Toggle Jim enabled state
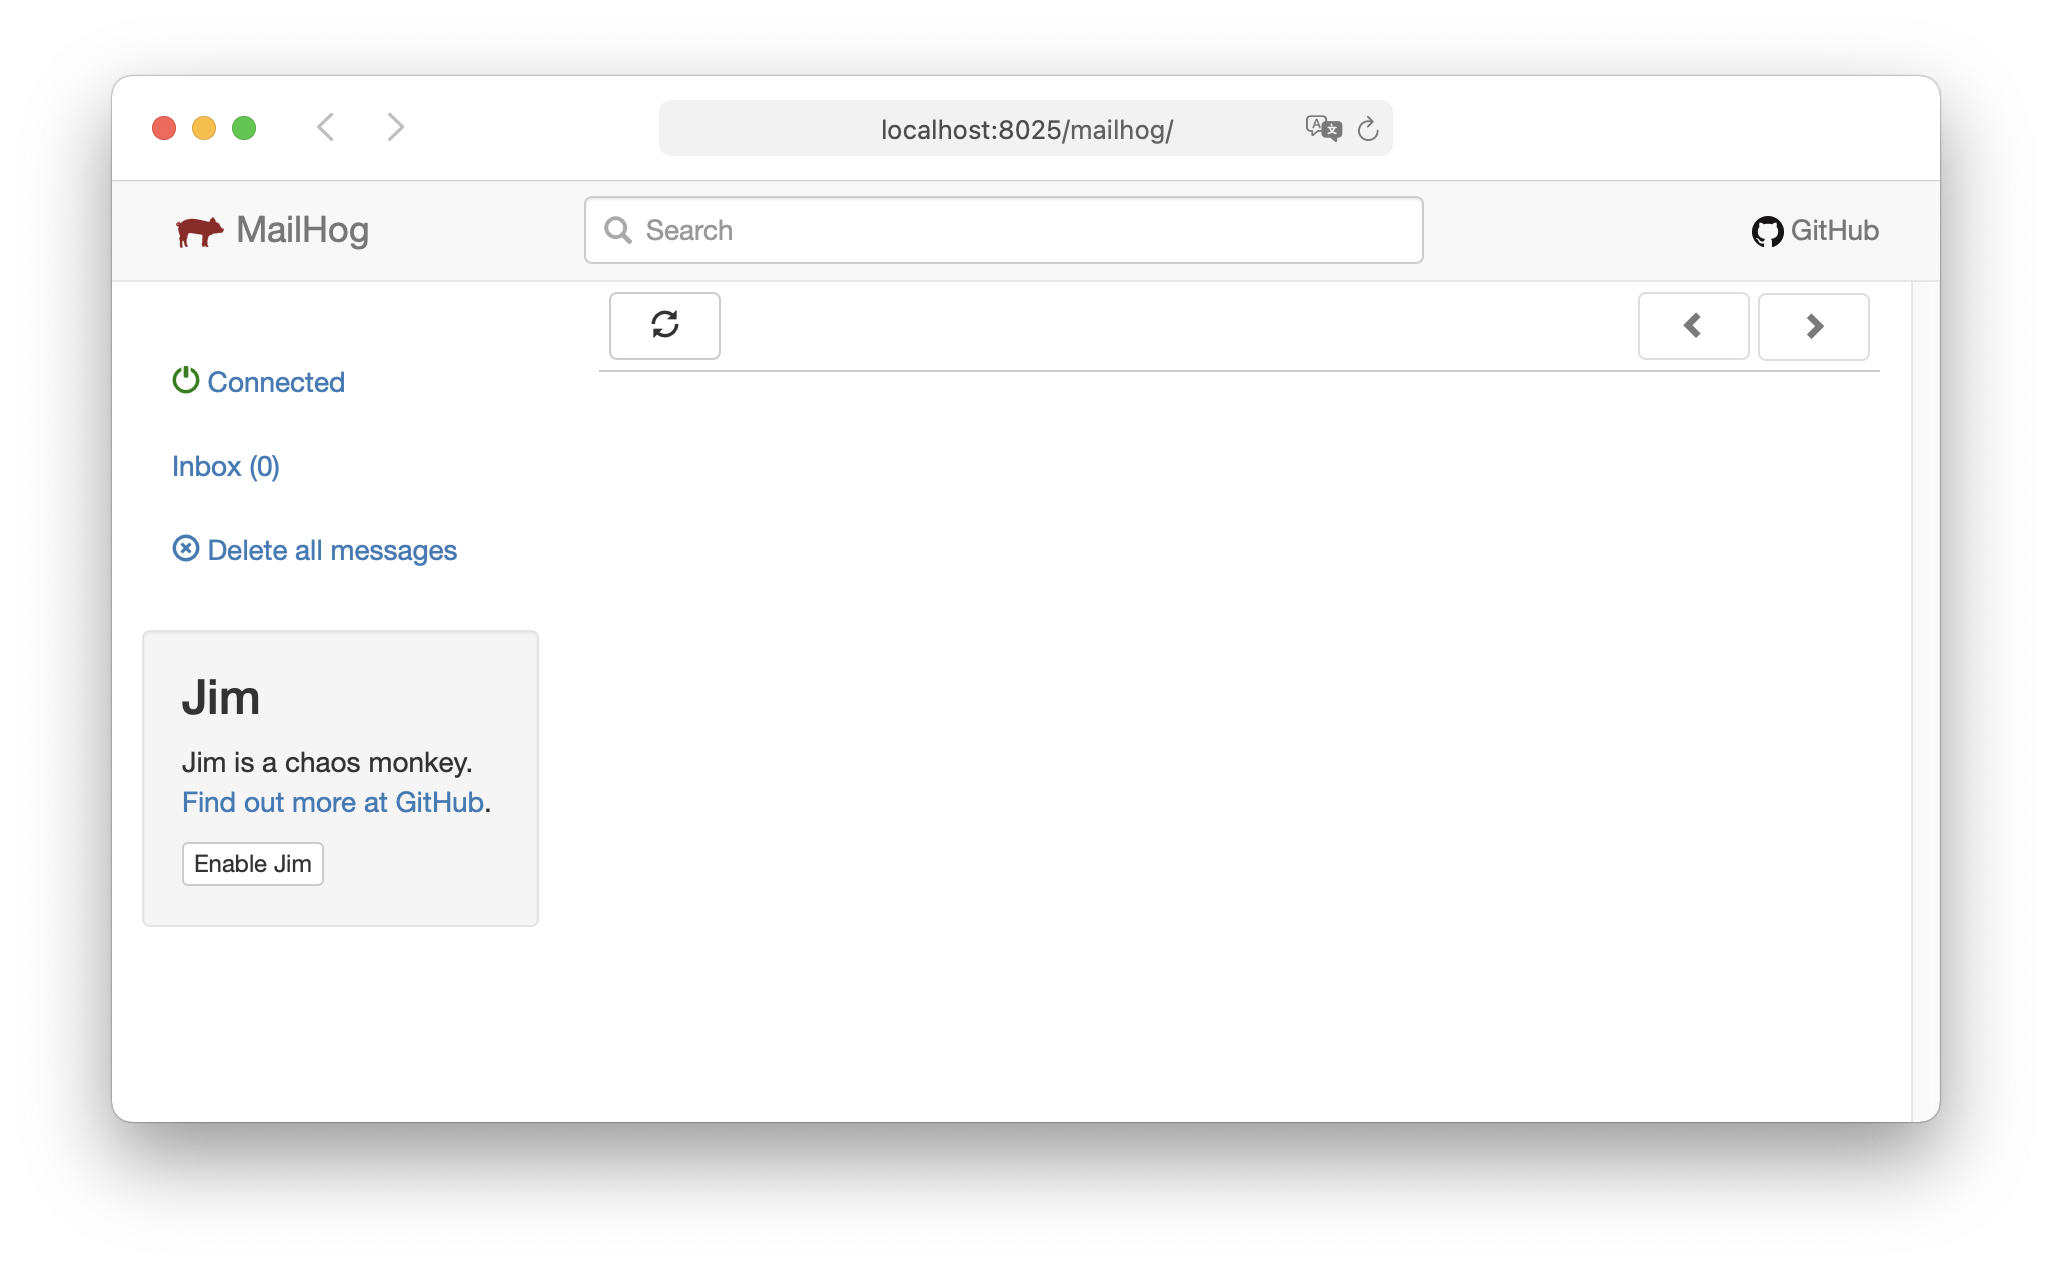Image resolution: width=2052 pixels, height=1270 pixels. click(251, 862)
